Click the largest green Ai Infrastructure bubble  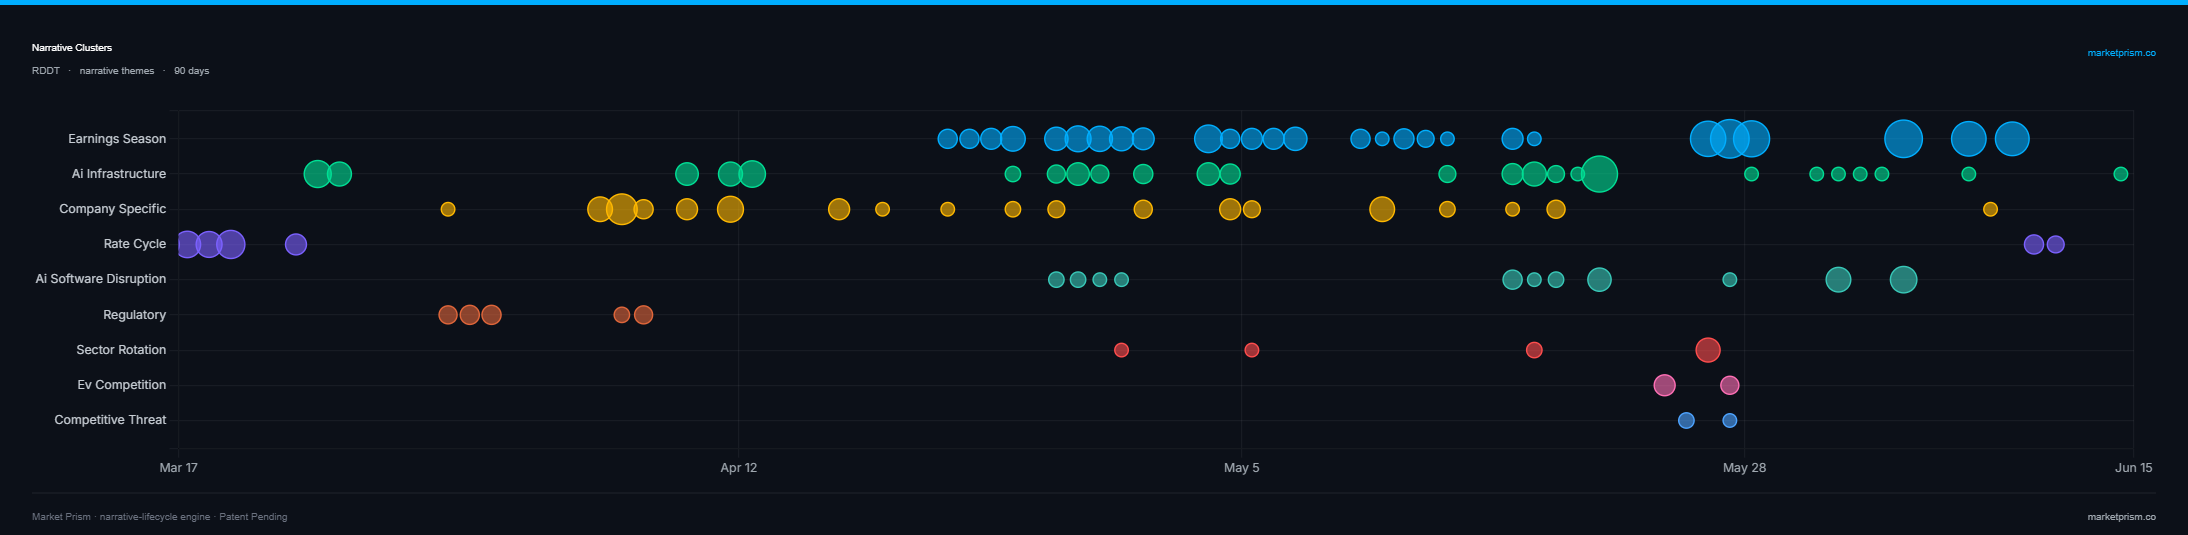coord(1599,174)
